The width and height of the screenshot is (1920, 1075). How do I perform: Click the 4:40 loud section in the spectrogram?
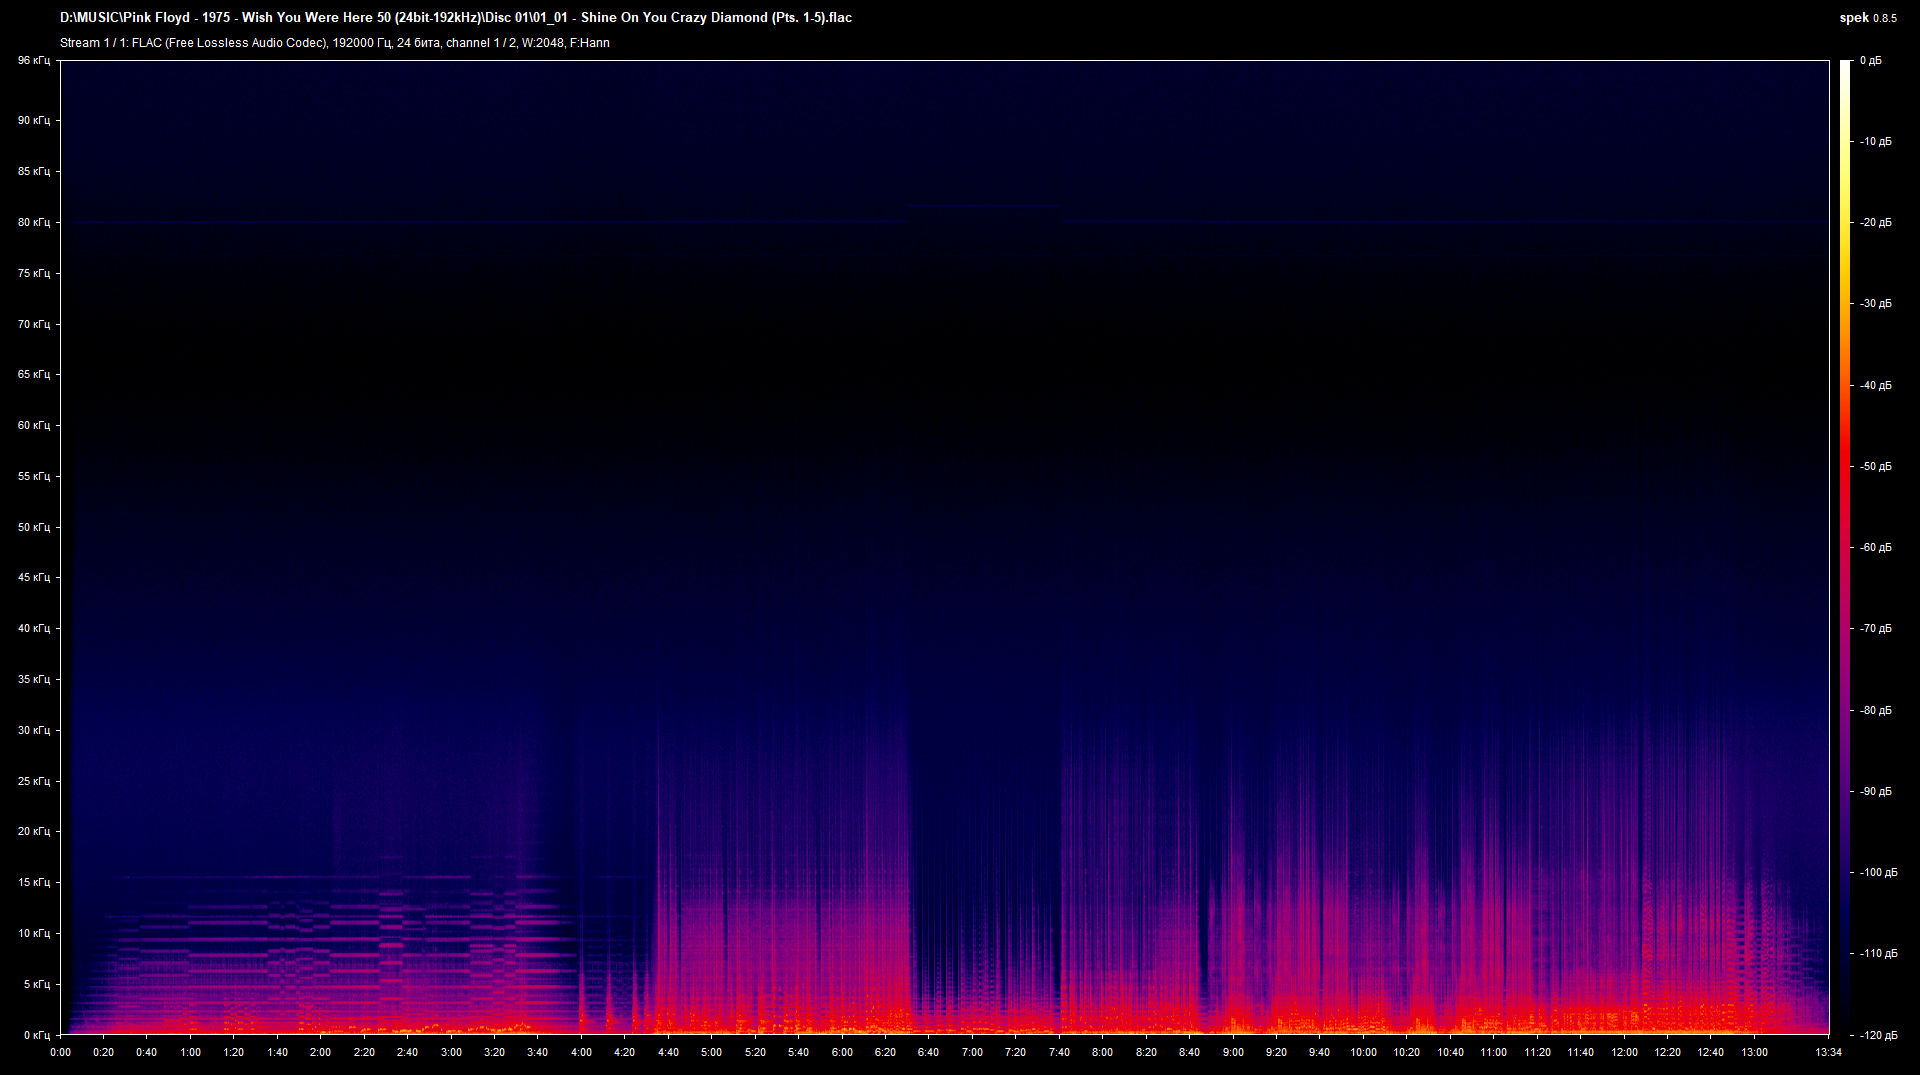[670, 950]
